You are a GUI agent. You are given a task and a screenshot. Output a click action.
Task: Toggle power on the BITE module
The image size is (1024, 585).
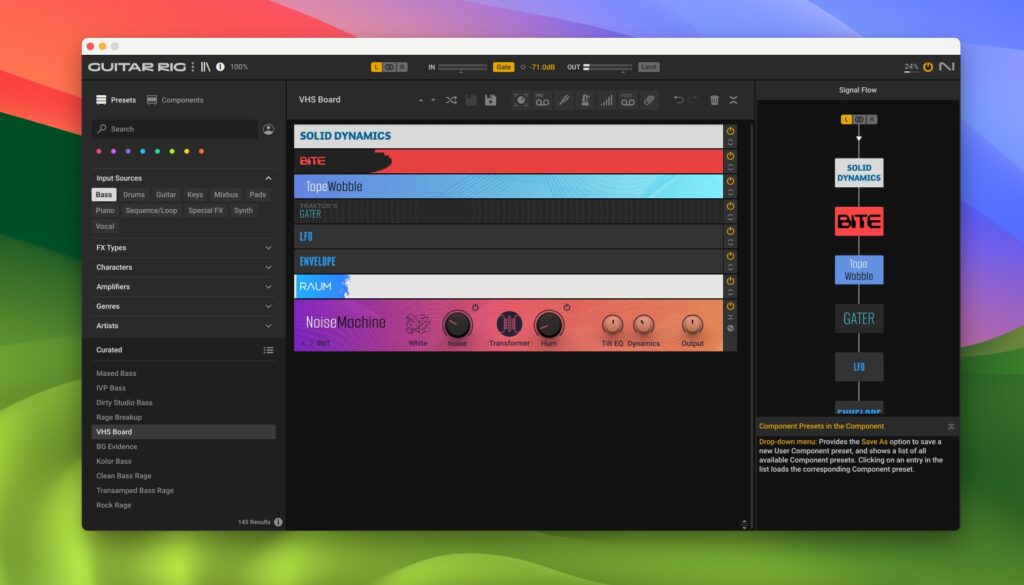(x=731, y=156)
